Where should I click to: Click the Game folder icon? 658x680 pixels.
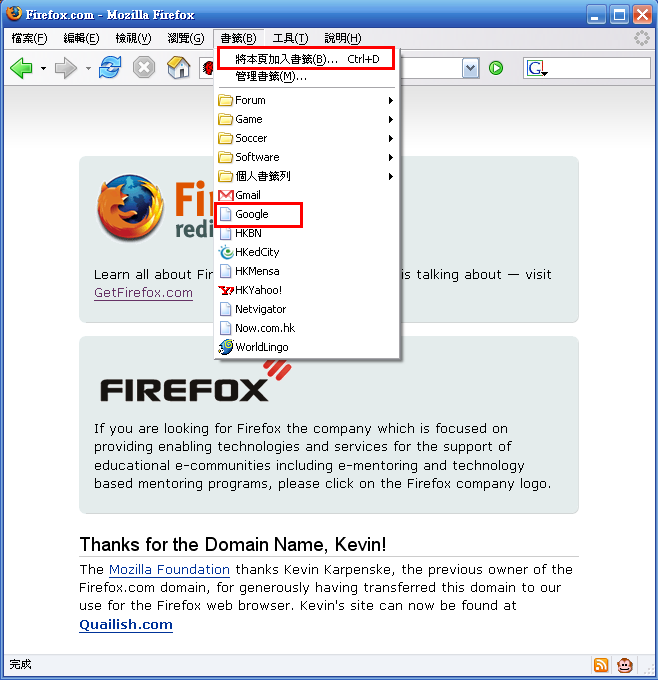pos(226,119)
